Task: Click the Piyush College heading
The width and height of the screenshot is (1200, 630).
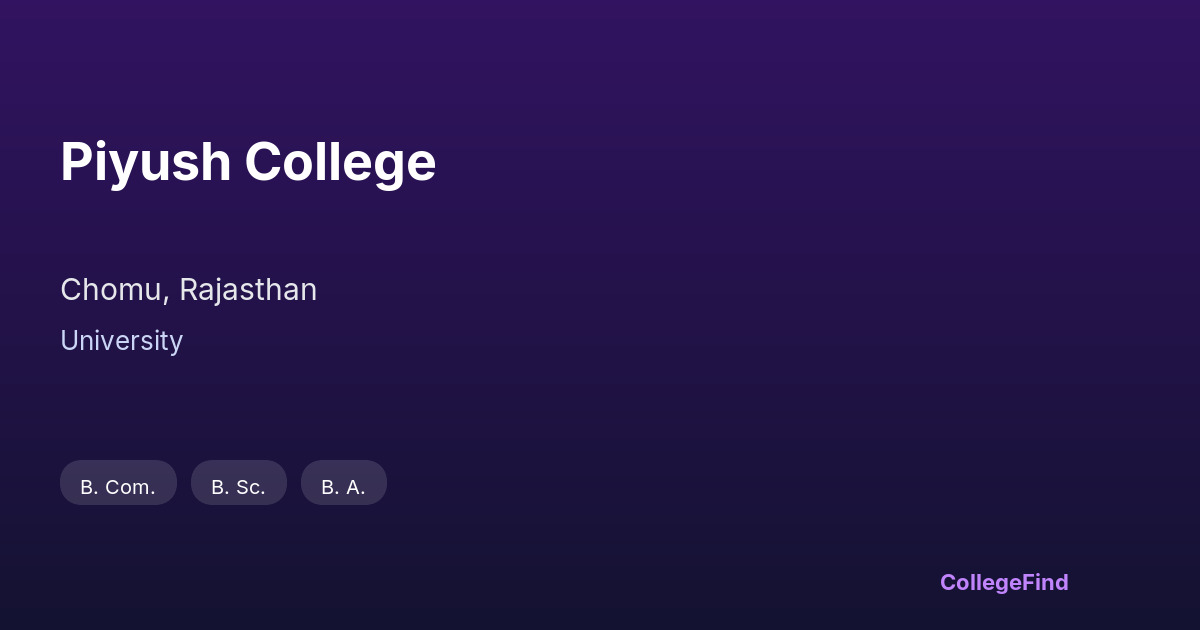Action: [248, 162]
